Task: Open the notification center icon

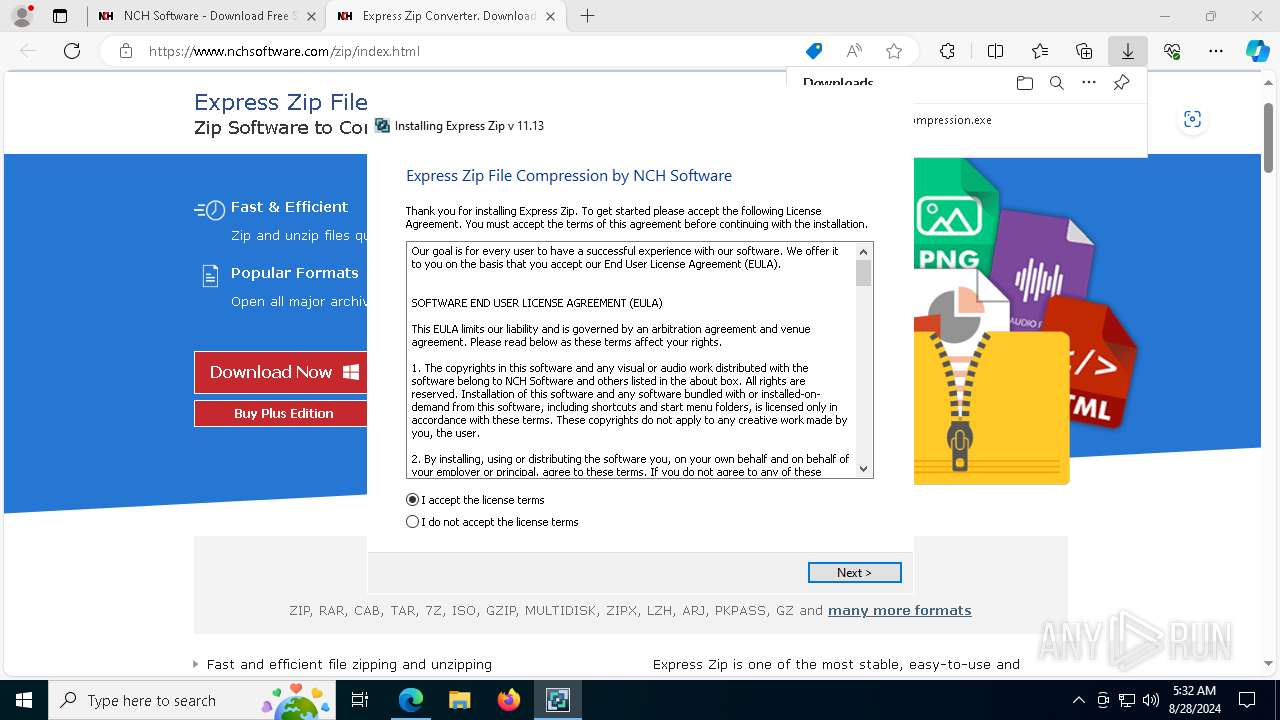Action: [1247, 700]
